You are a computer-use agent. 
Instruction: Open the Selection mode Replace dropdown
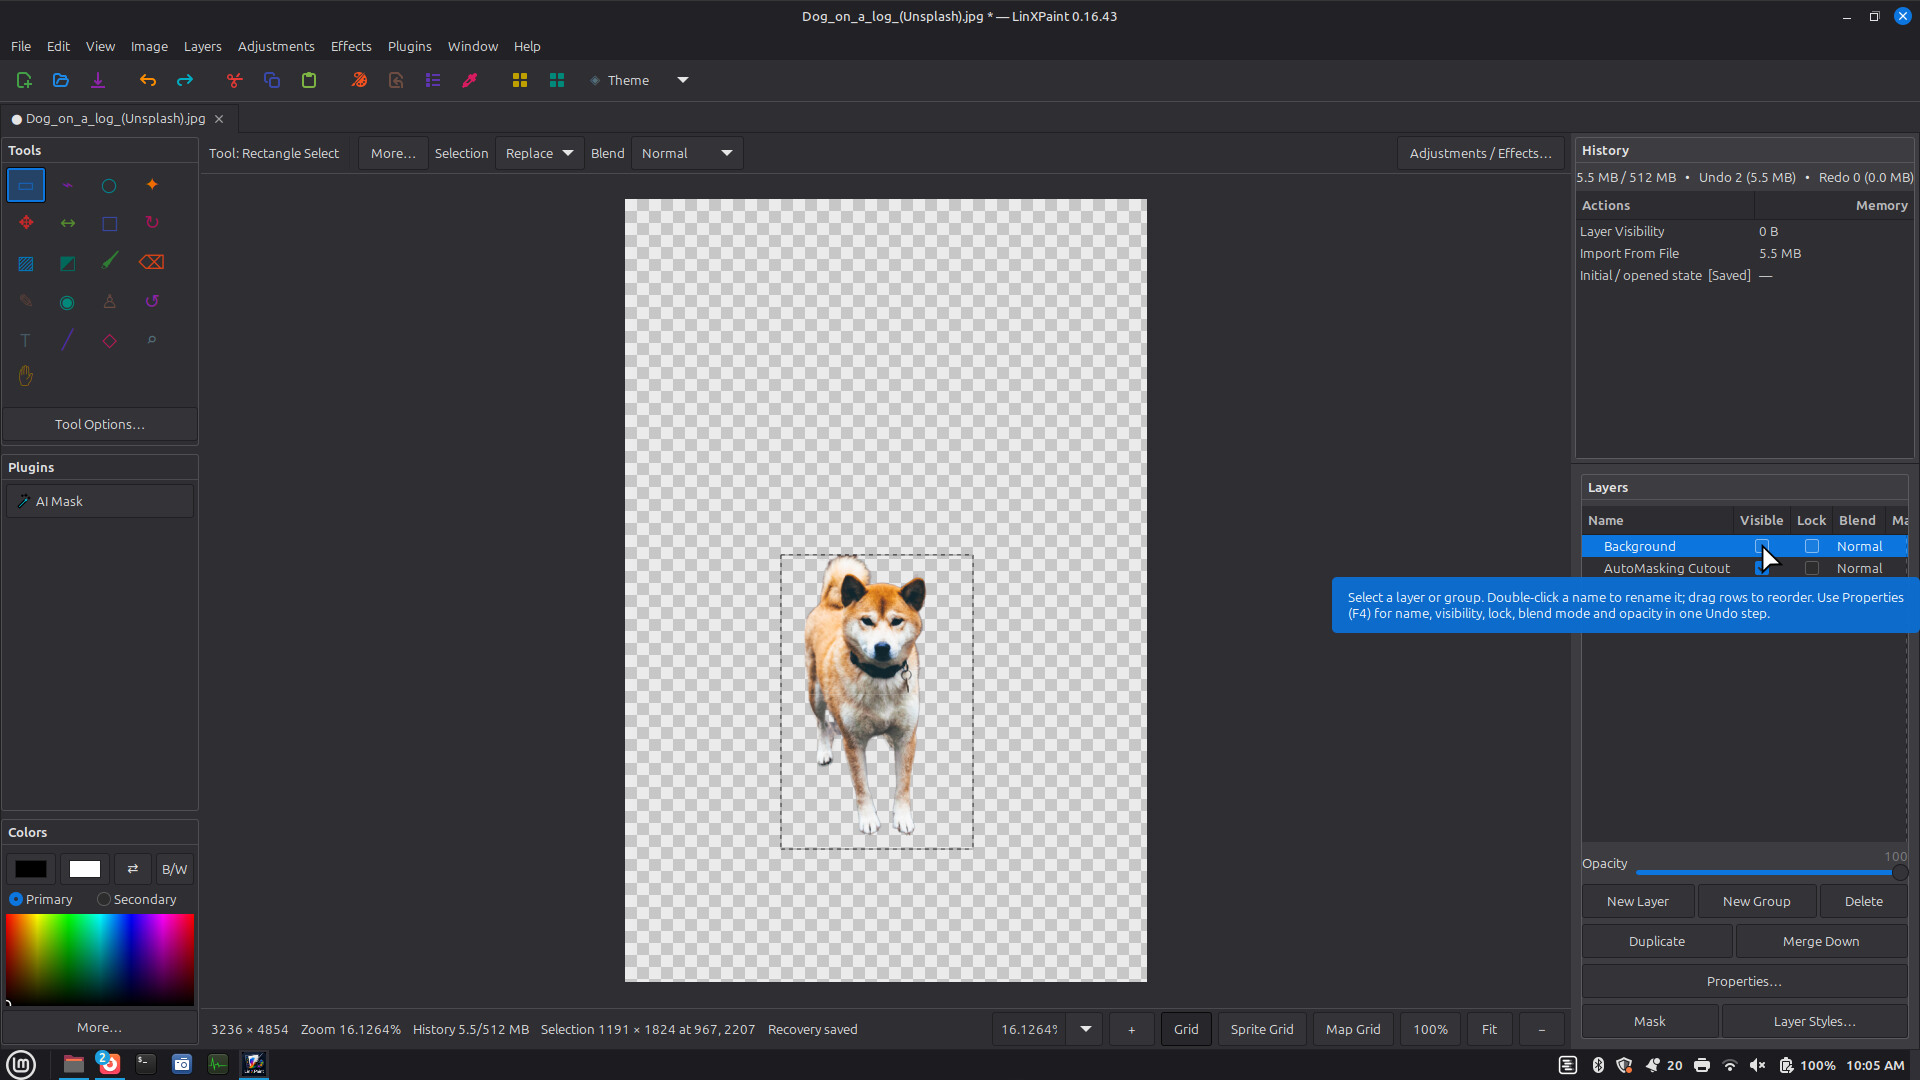[540, 153]
